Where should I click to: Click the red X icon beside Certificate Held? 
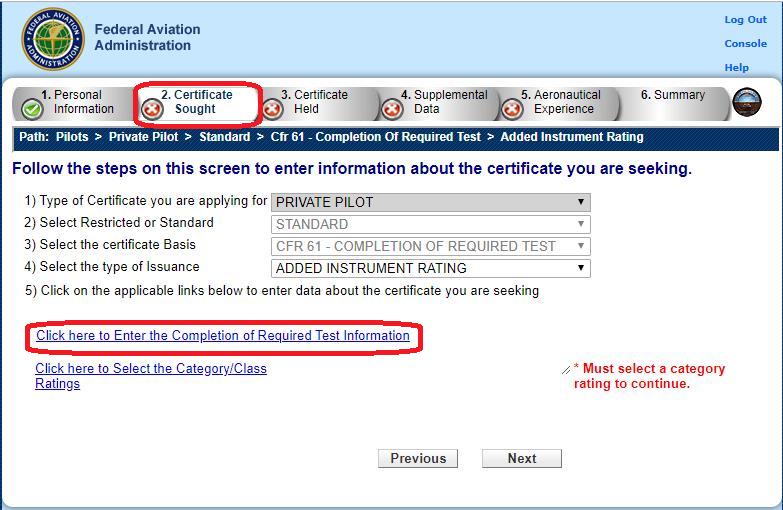pos(272,108)
